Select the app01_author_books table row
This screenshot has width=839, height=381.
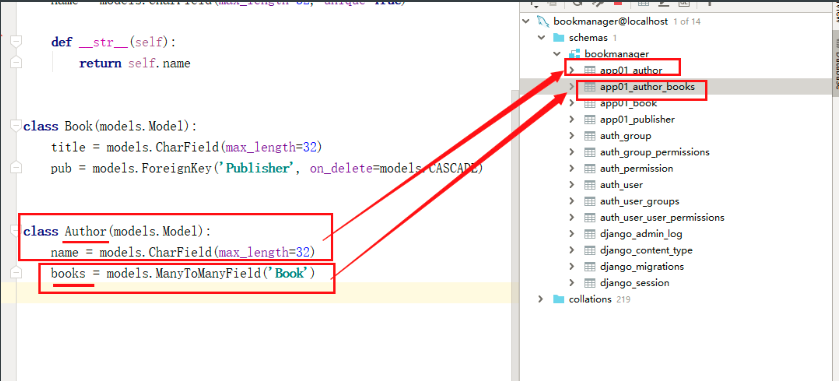[675, 87]
